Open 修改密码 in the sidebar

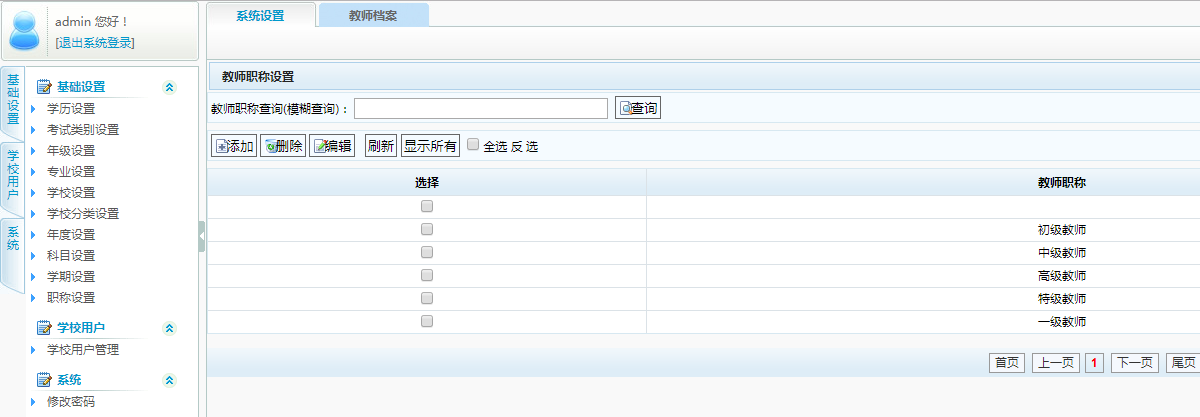(x=71, y=401)
